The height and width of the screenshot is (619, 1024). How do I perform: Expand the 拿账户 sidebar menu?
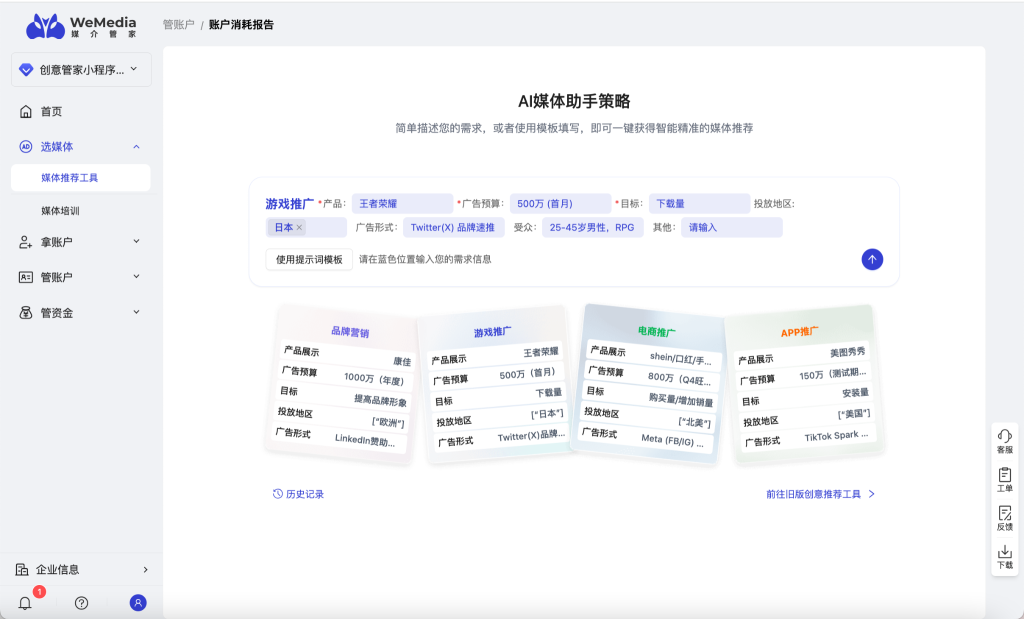click(x=81, y=242)
